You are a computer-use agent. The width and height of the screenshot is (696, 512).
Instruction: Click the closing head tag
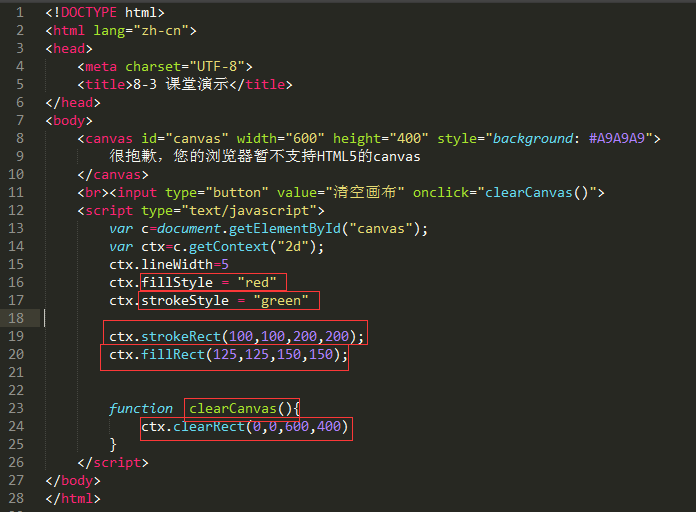point(73,103)
